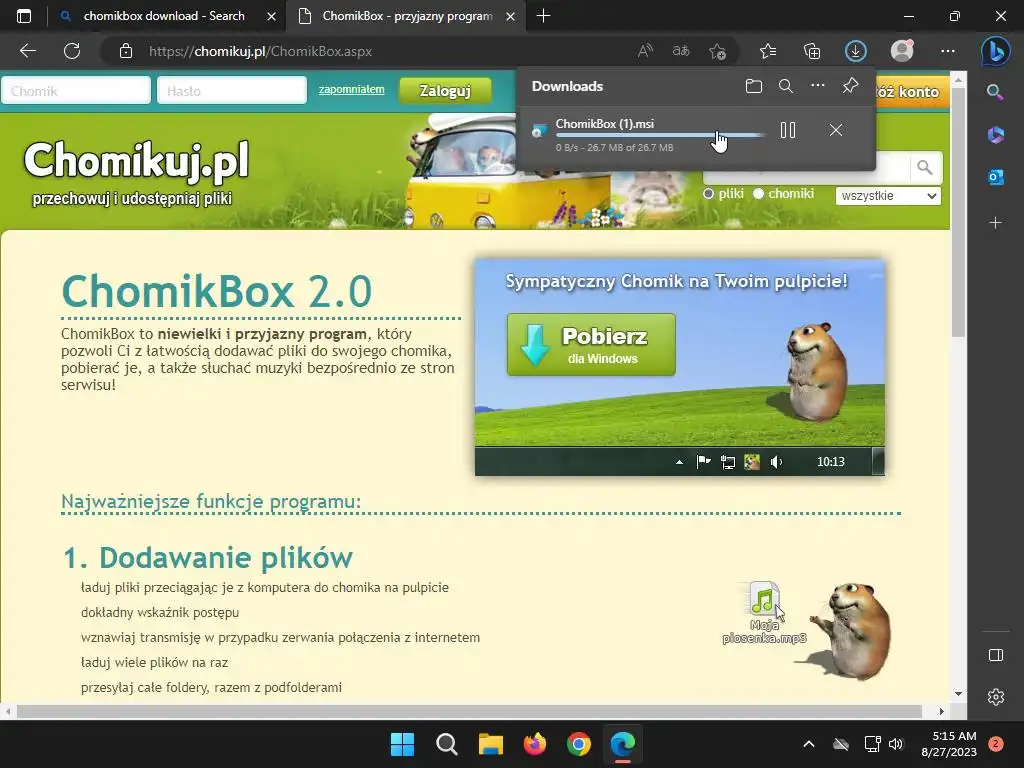Open a new browser tab
The width and height of the screenshot is (1024, 768).
543,16
